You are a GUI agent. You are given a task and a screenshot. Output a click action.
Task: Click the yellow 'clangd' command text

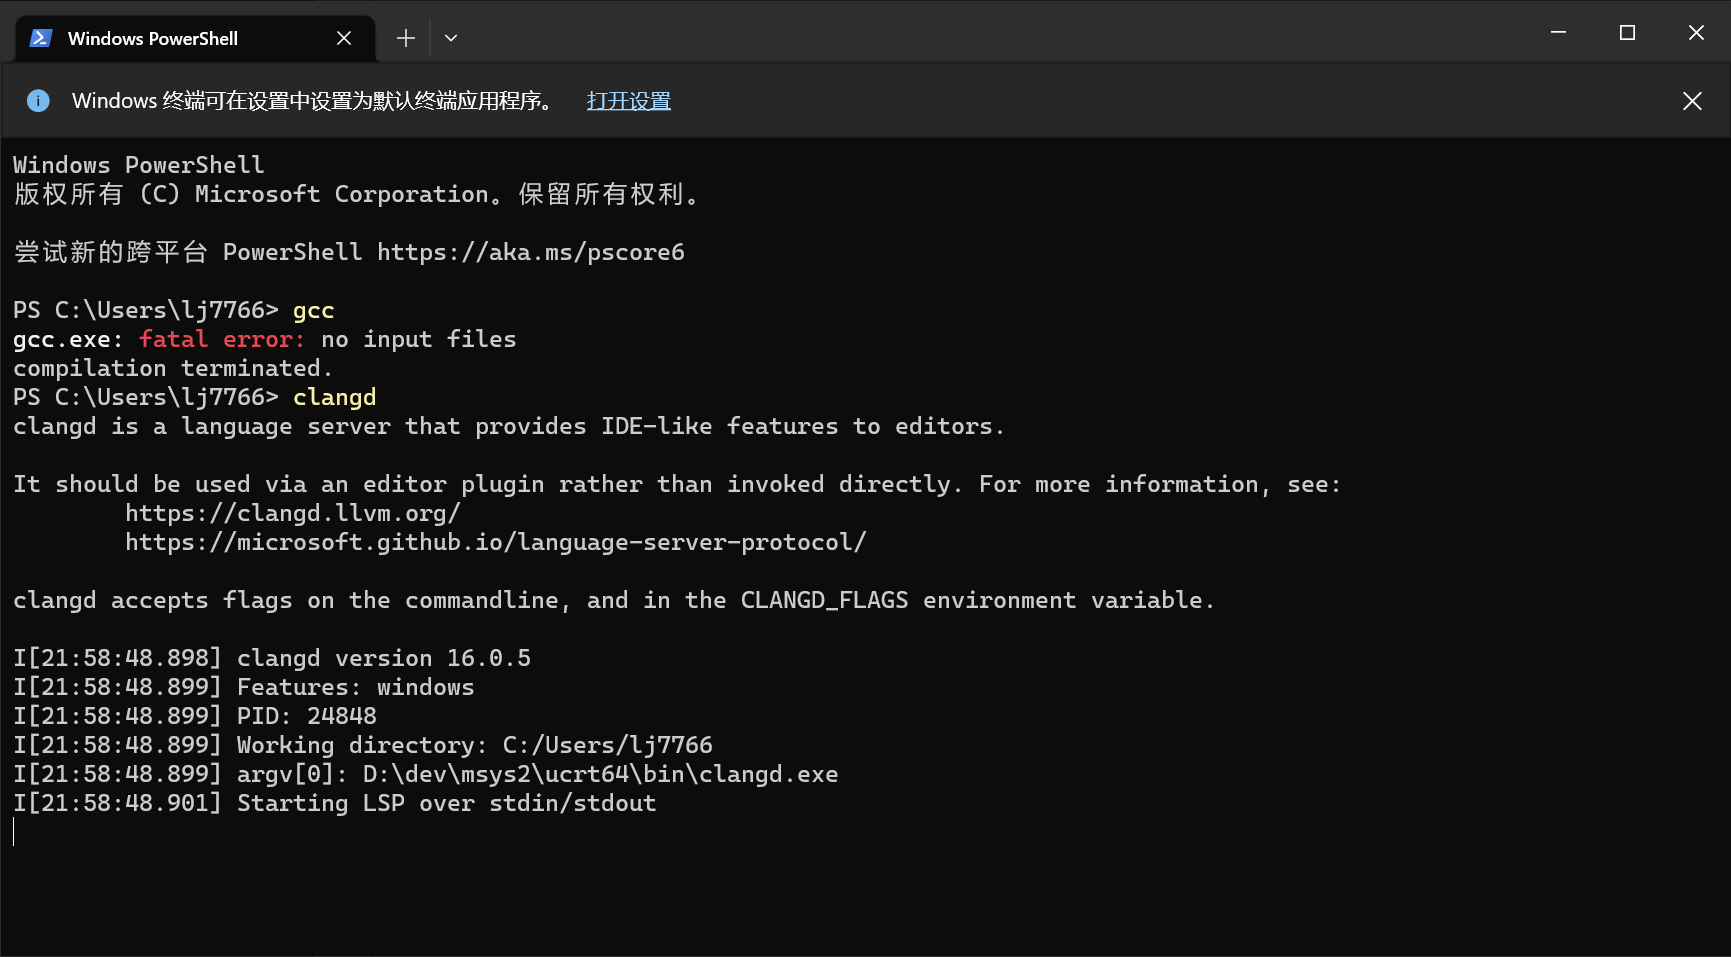tap(334, 397)
